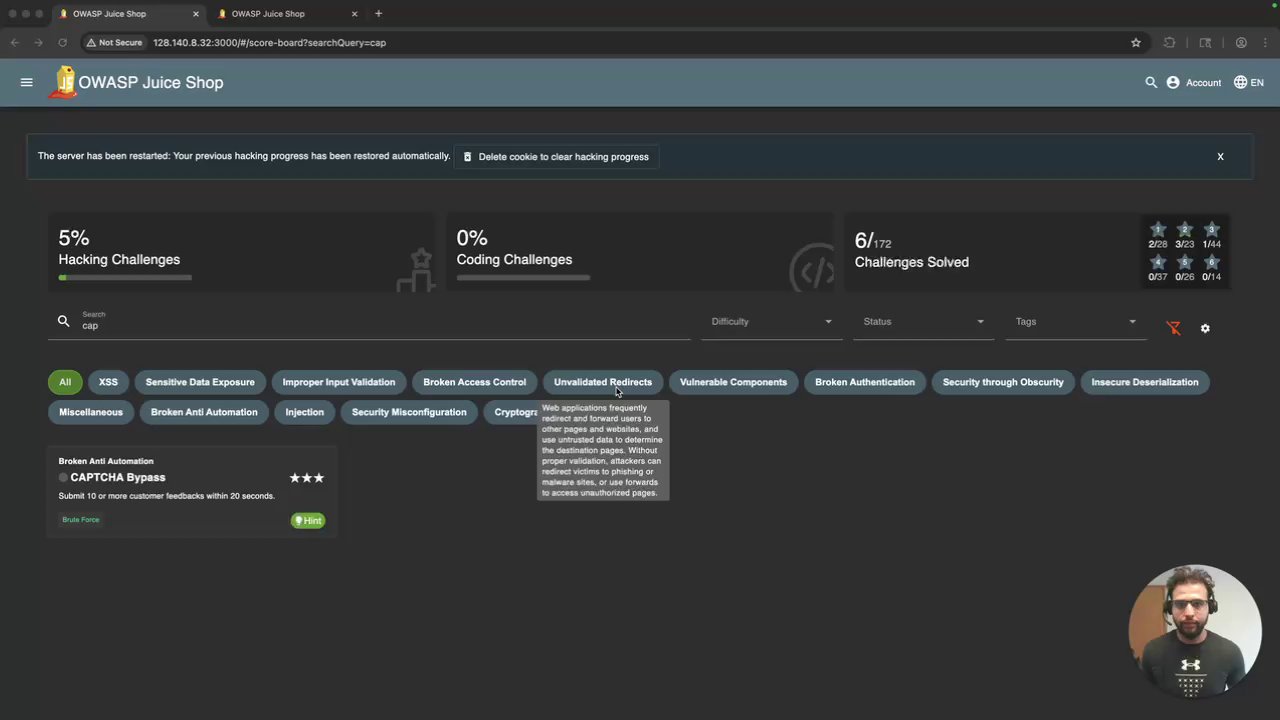Toggle the Injection category filter
Screen dimensions: 1280x720
click(305, 412)
